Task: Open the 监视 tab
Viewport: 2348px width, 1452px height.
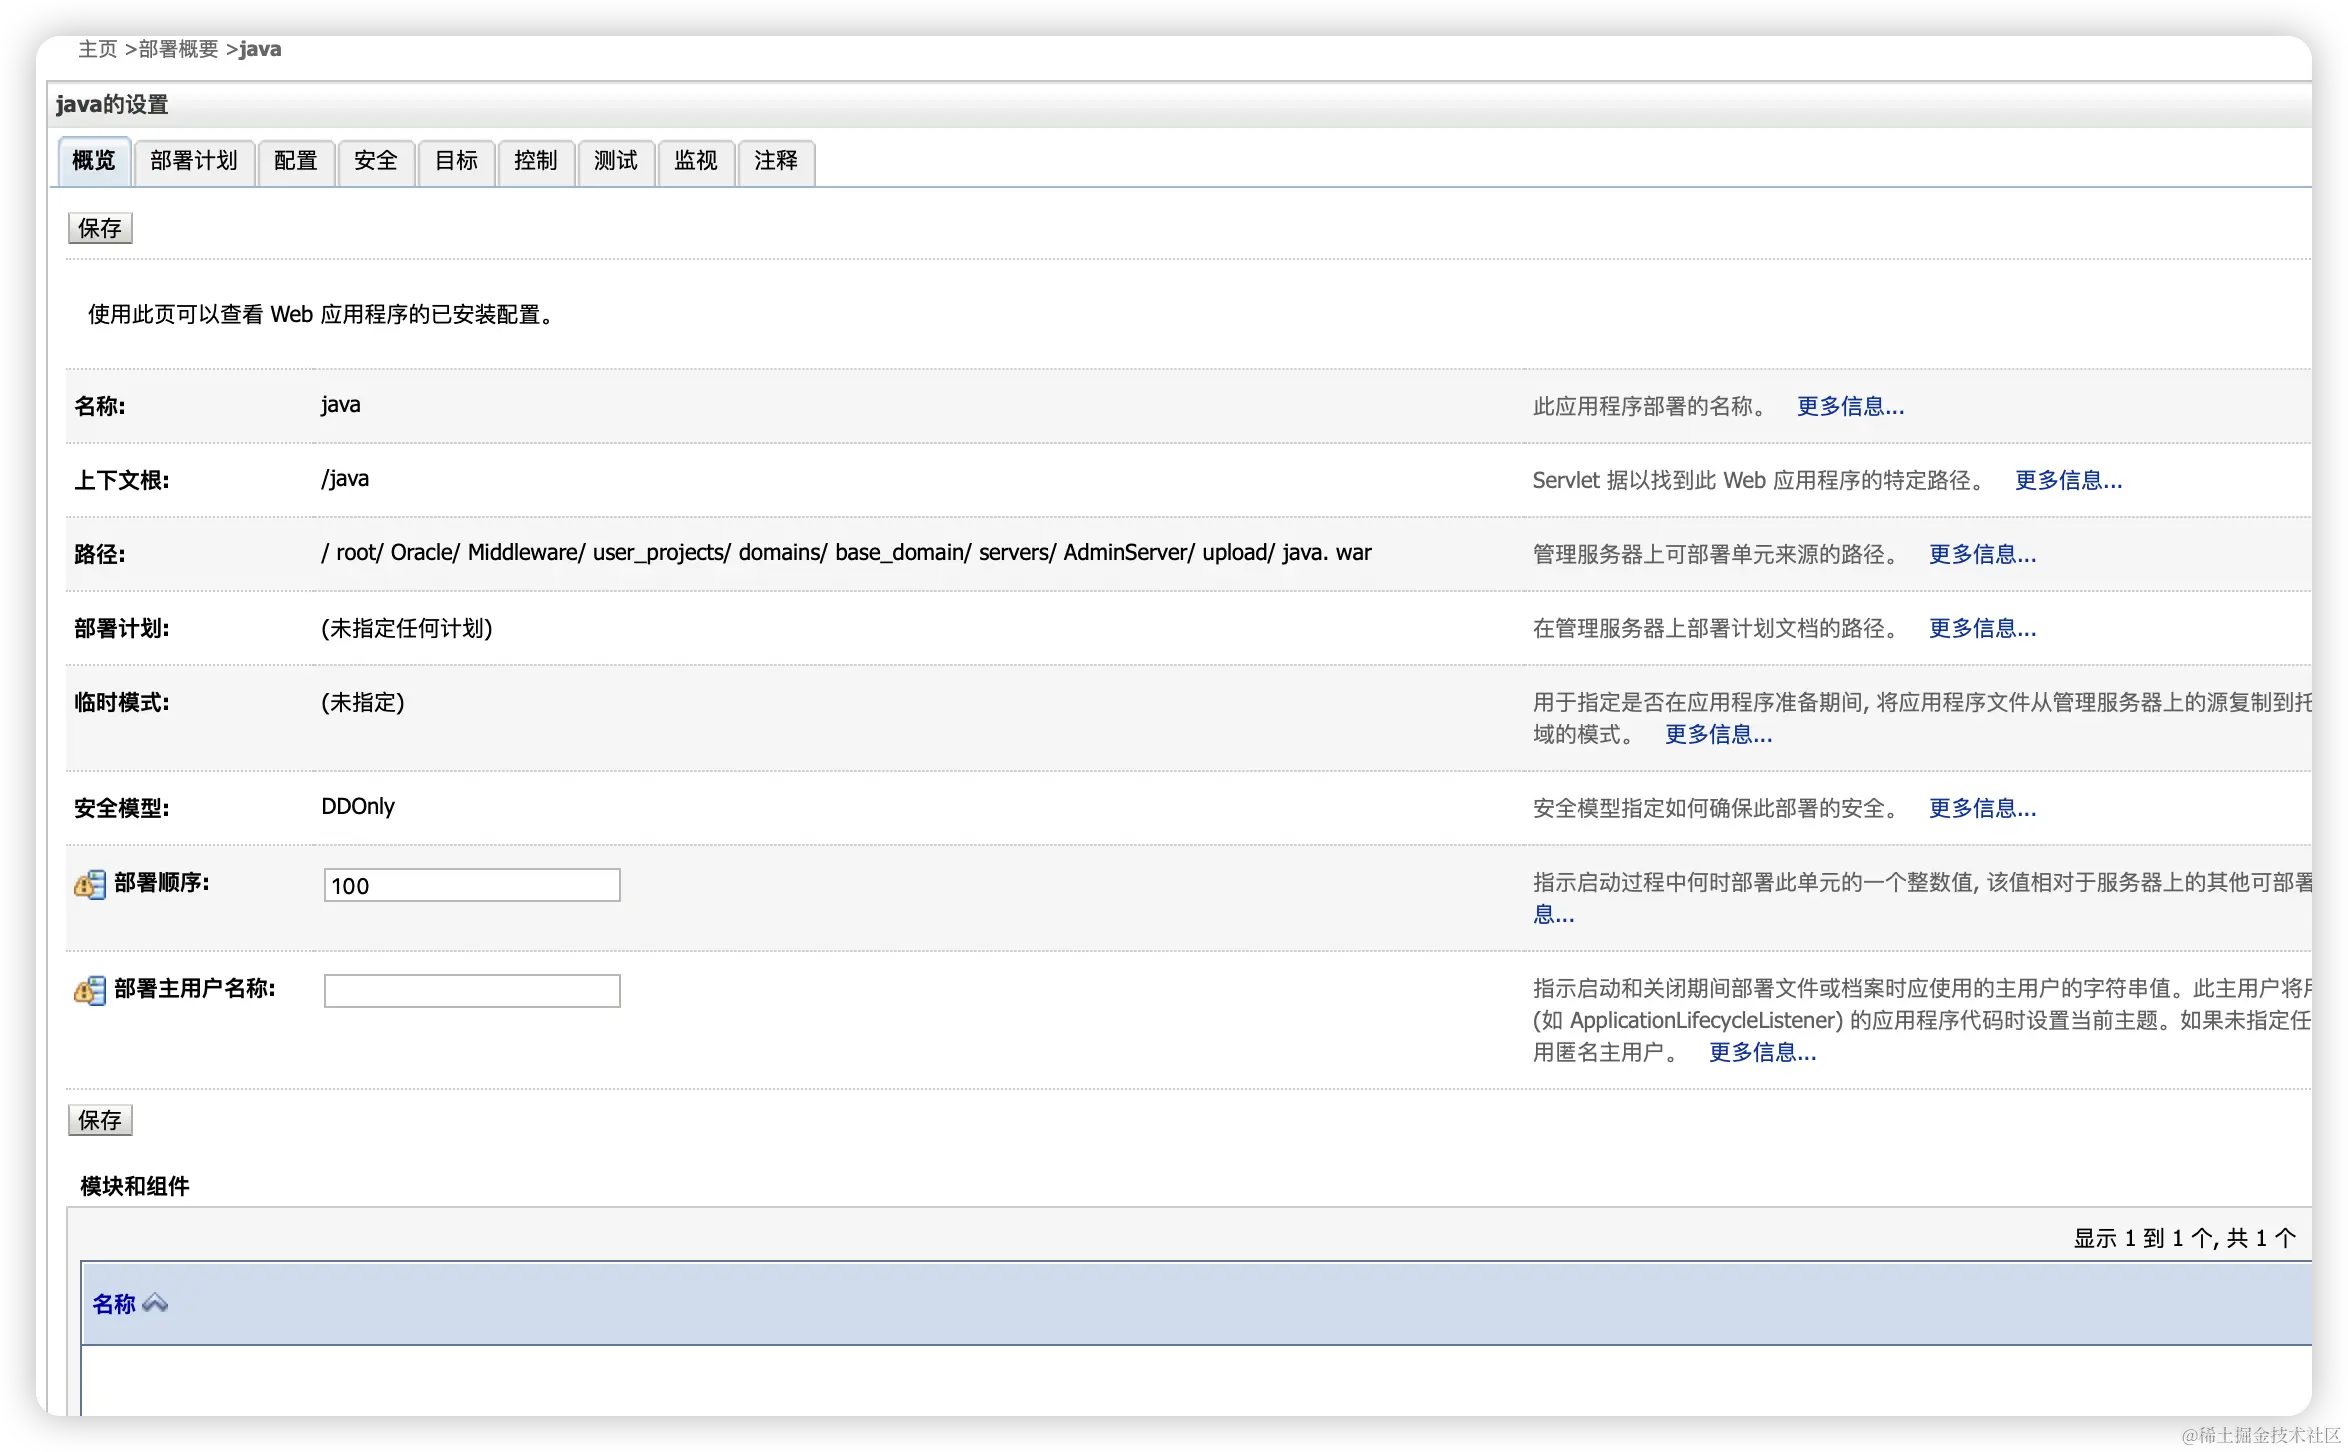Action: pos(696,161)
